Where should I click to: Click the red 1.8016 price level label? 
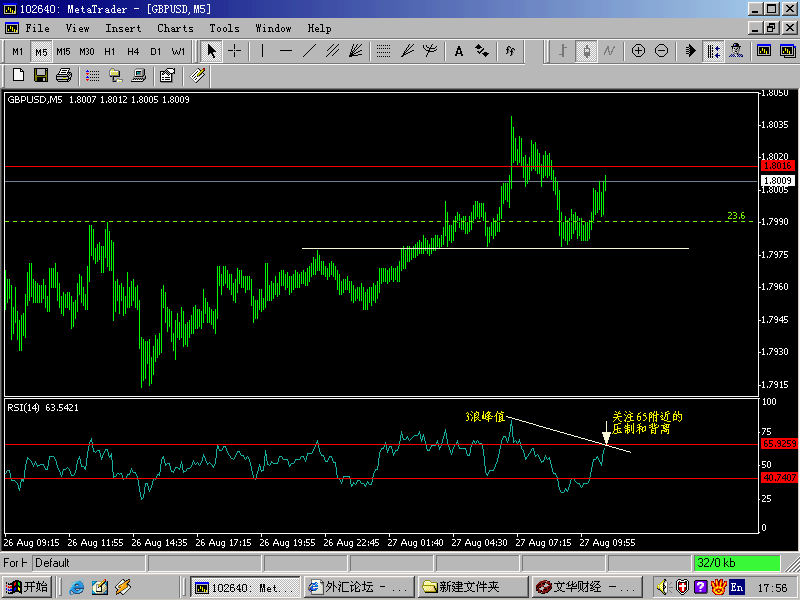778,166
